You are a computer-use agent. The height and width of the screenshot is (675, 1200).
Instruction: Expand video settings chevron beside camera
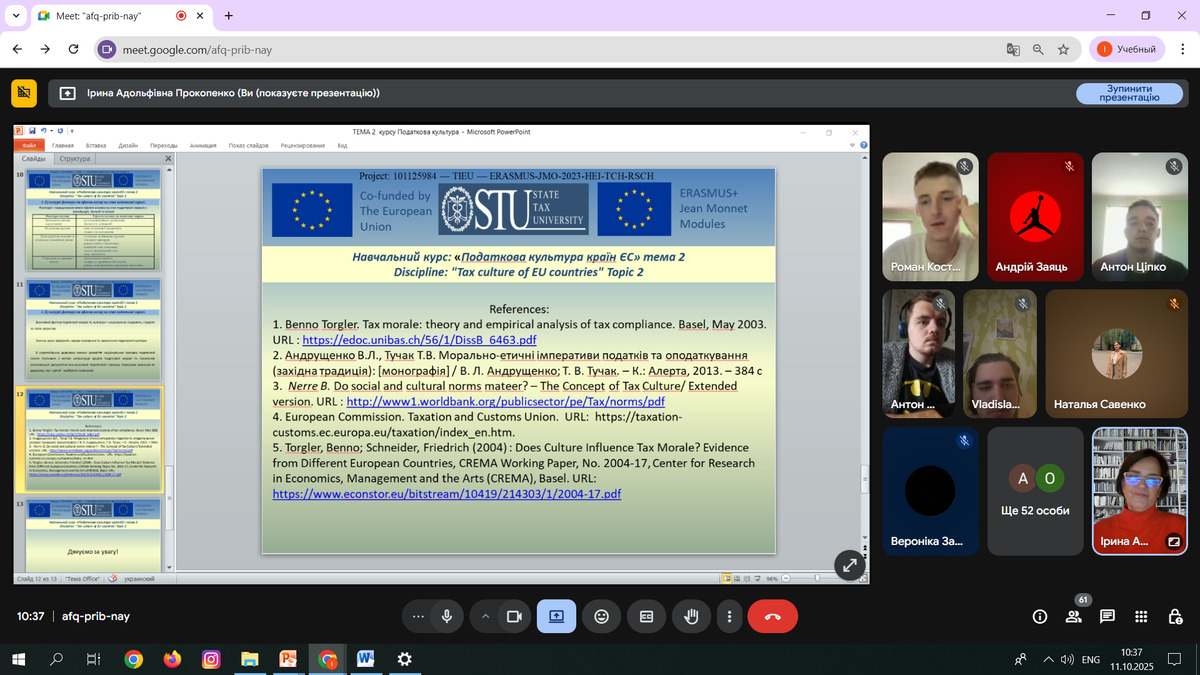click(486, 617)
